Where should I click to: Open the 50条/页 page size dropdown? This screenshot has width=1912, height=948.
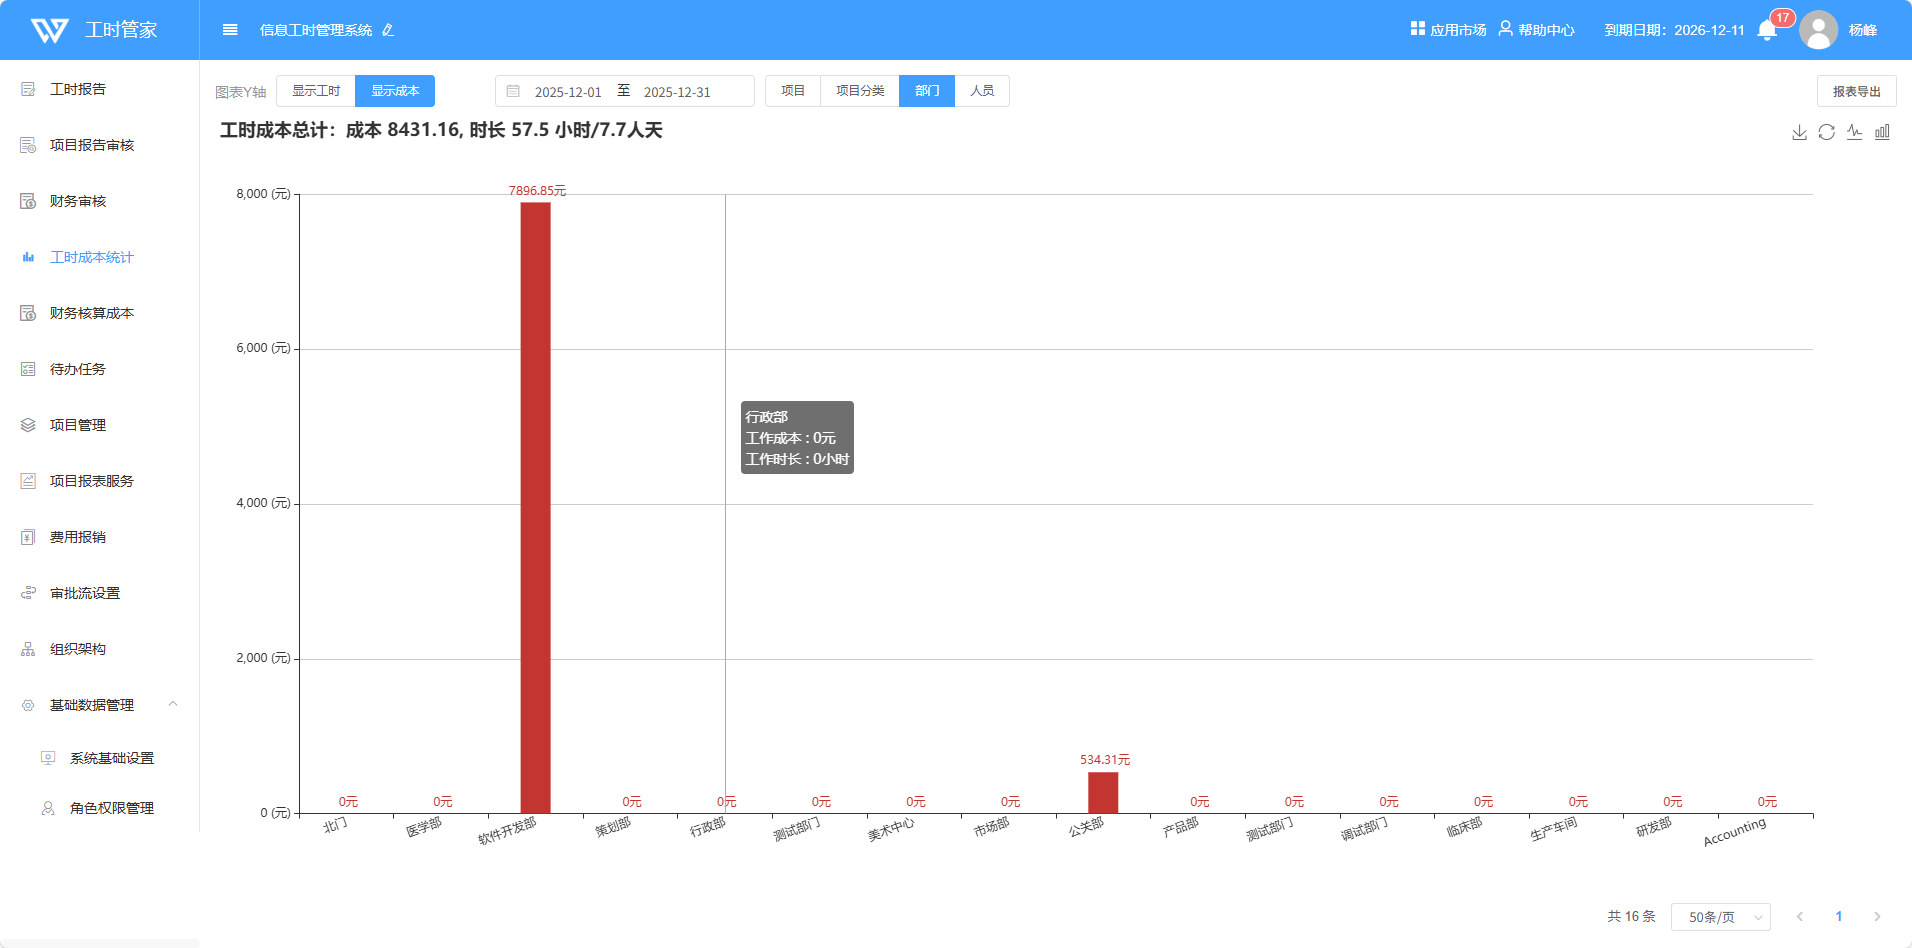click(1720, 917)
